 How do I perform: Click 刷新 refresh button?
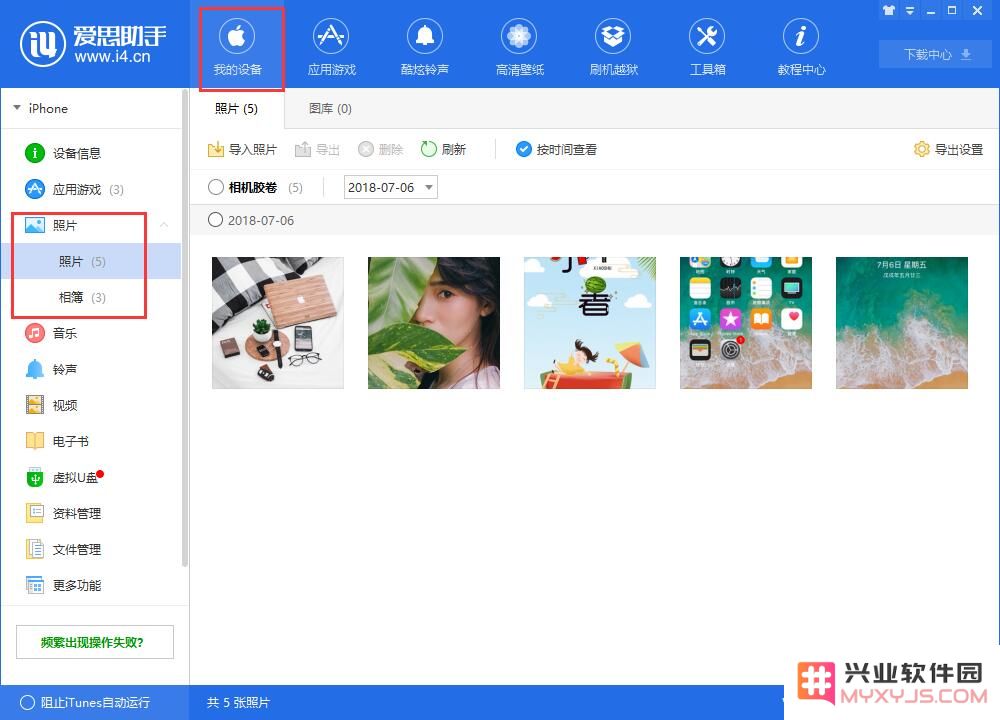click(x=443, y=149)
